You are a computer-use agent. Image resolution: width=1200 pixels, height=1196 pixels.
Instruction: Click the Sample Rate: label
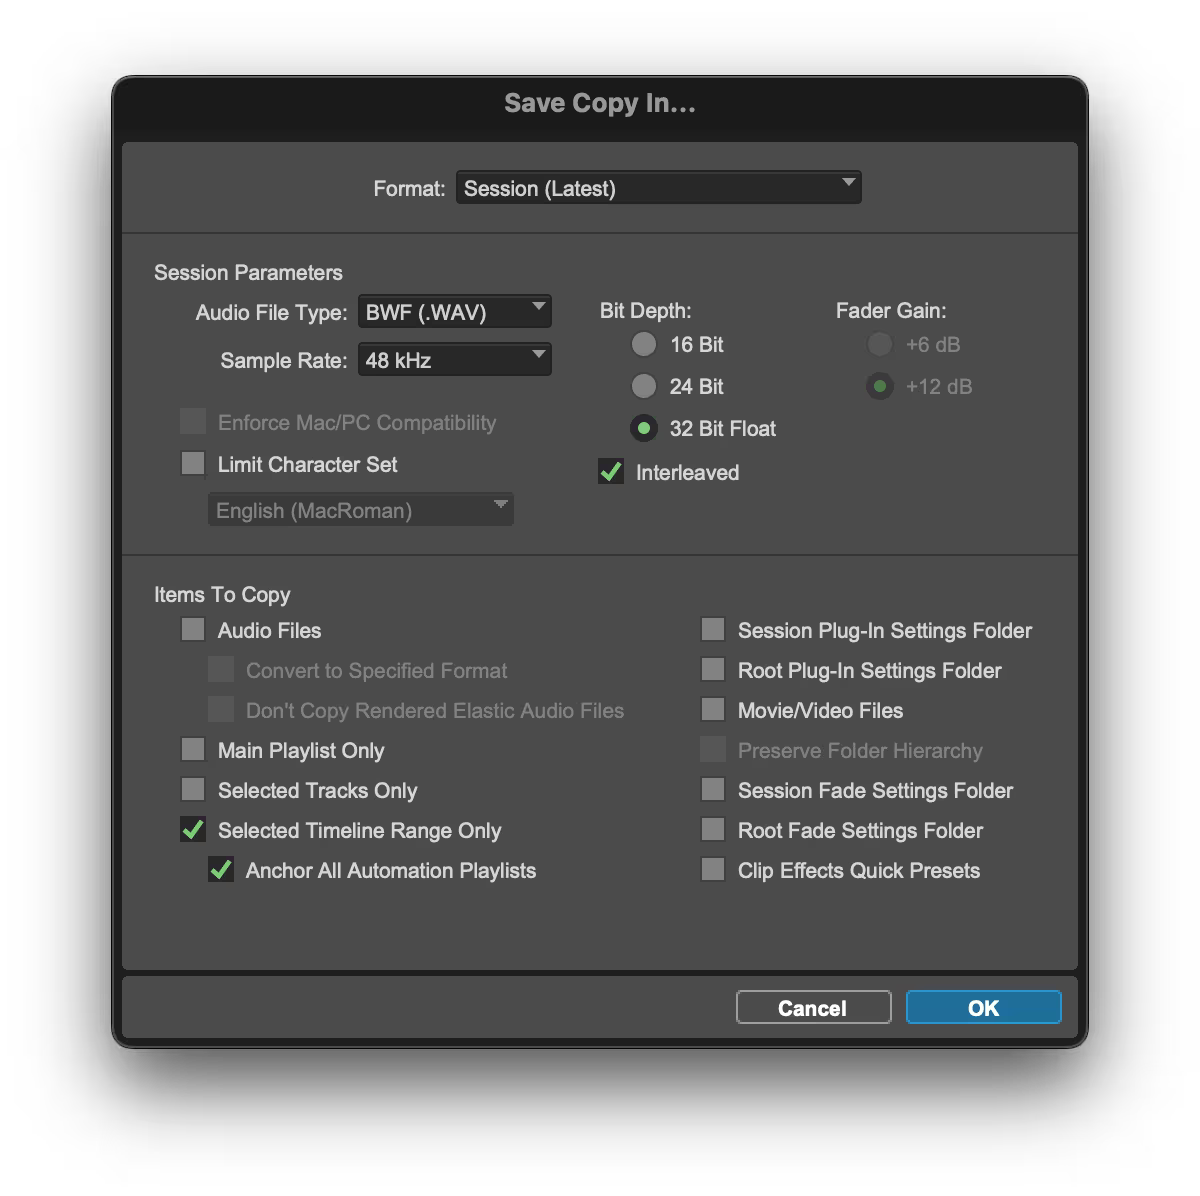(284, 360)
